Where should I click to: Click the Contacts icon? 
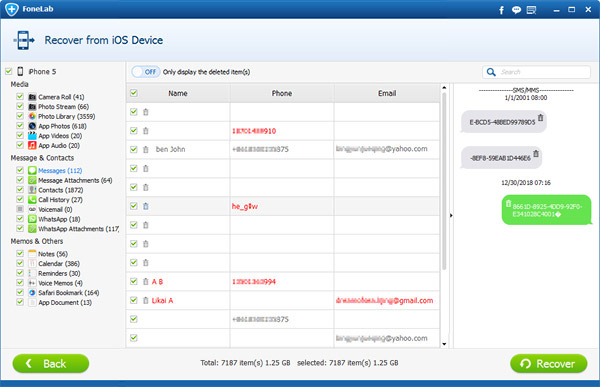click(x=32, y=190)
